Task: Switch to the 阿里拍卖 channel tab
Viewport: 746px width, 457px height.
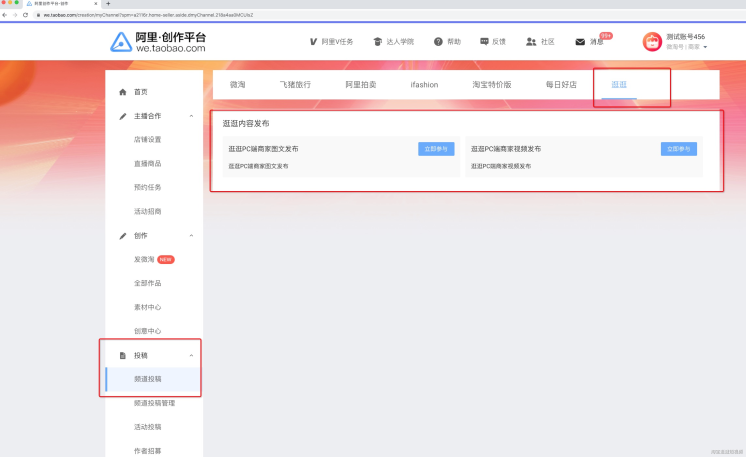Action: click(x=360, y=85)
